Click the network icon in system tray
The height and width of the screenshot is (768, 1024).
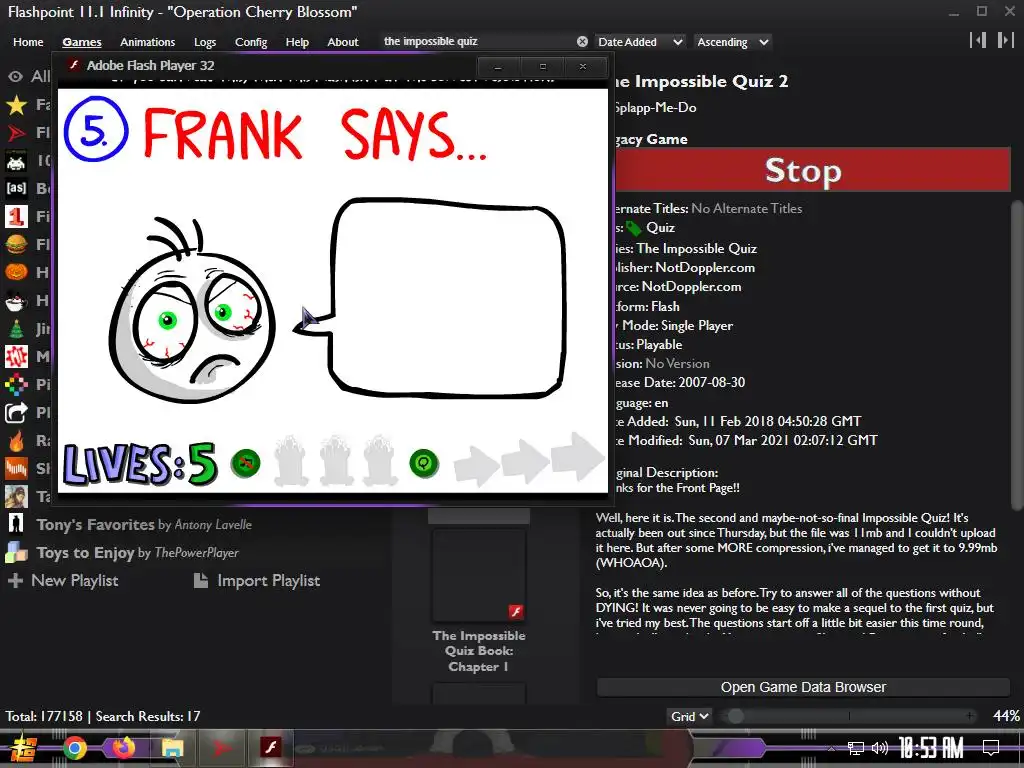pyautogui.click(x=856, y=748)
